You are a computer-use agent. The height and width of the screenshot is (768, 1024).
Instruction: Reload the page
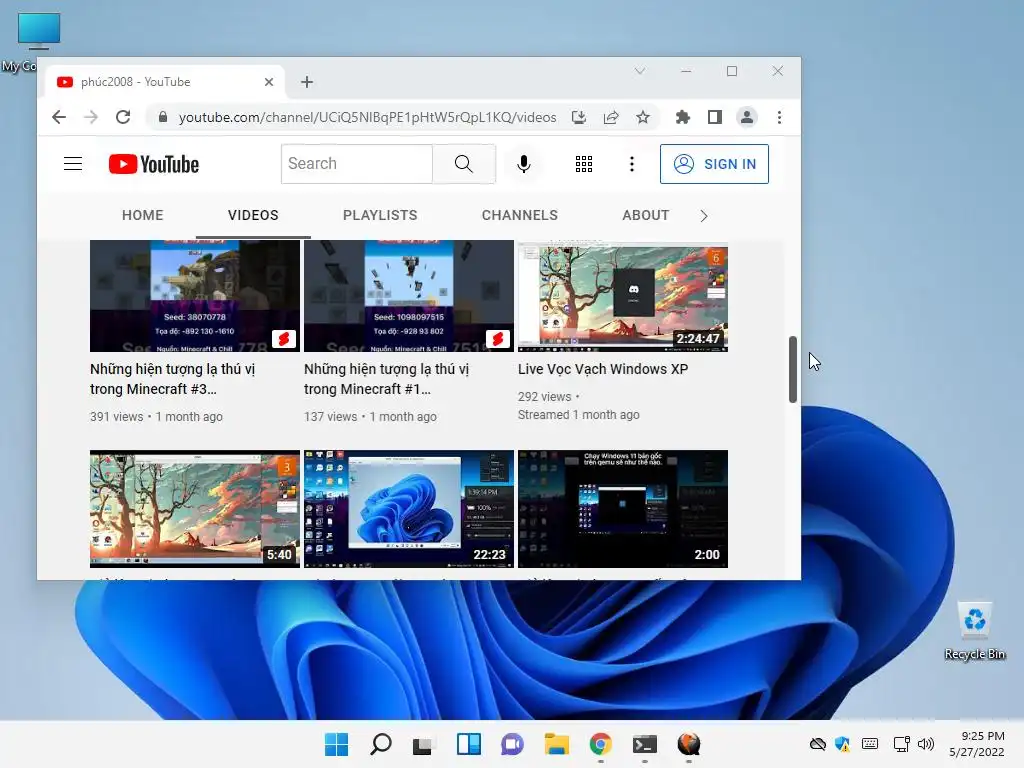pos(123,117)
